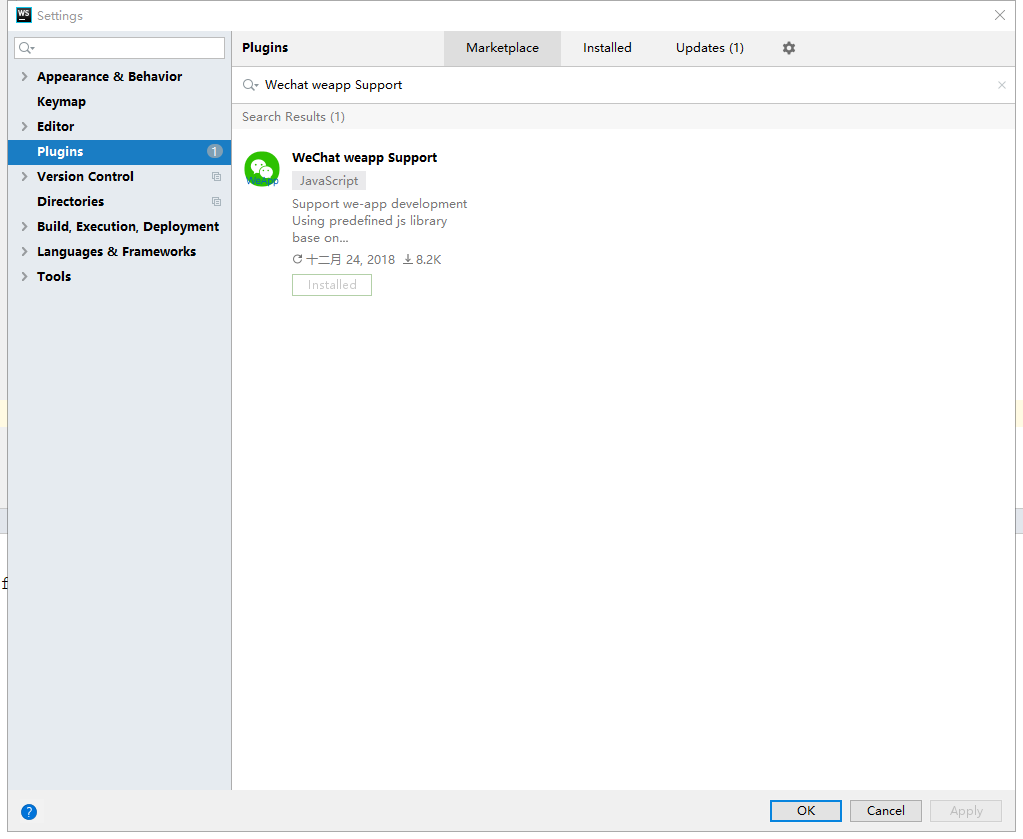
Task: Click the Directories project-level copy icon
Action: 217,202
